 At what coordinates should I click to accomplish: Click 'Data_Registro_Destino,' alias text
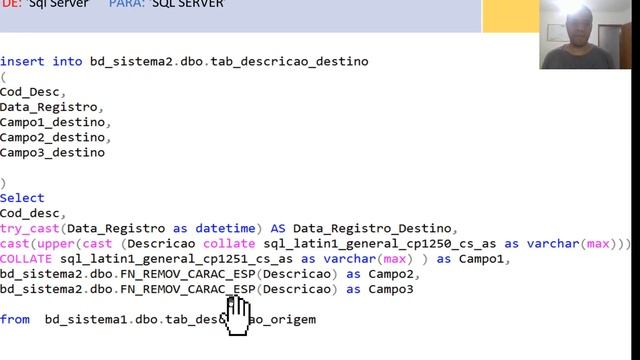[x=376, y=229]
